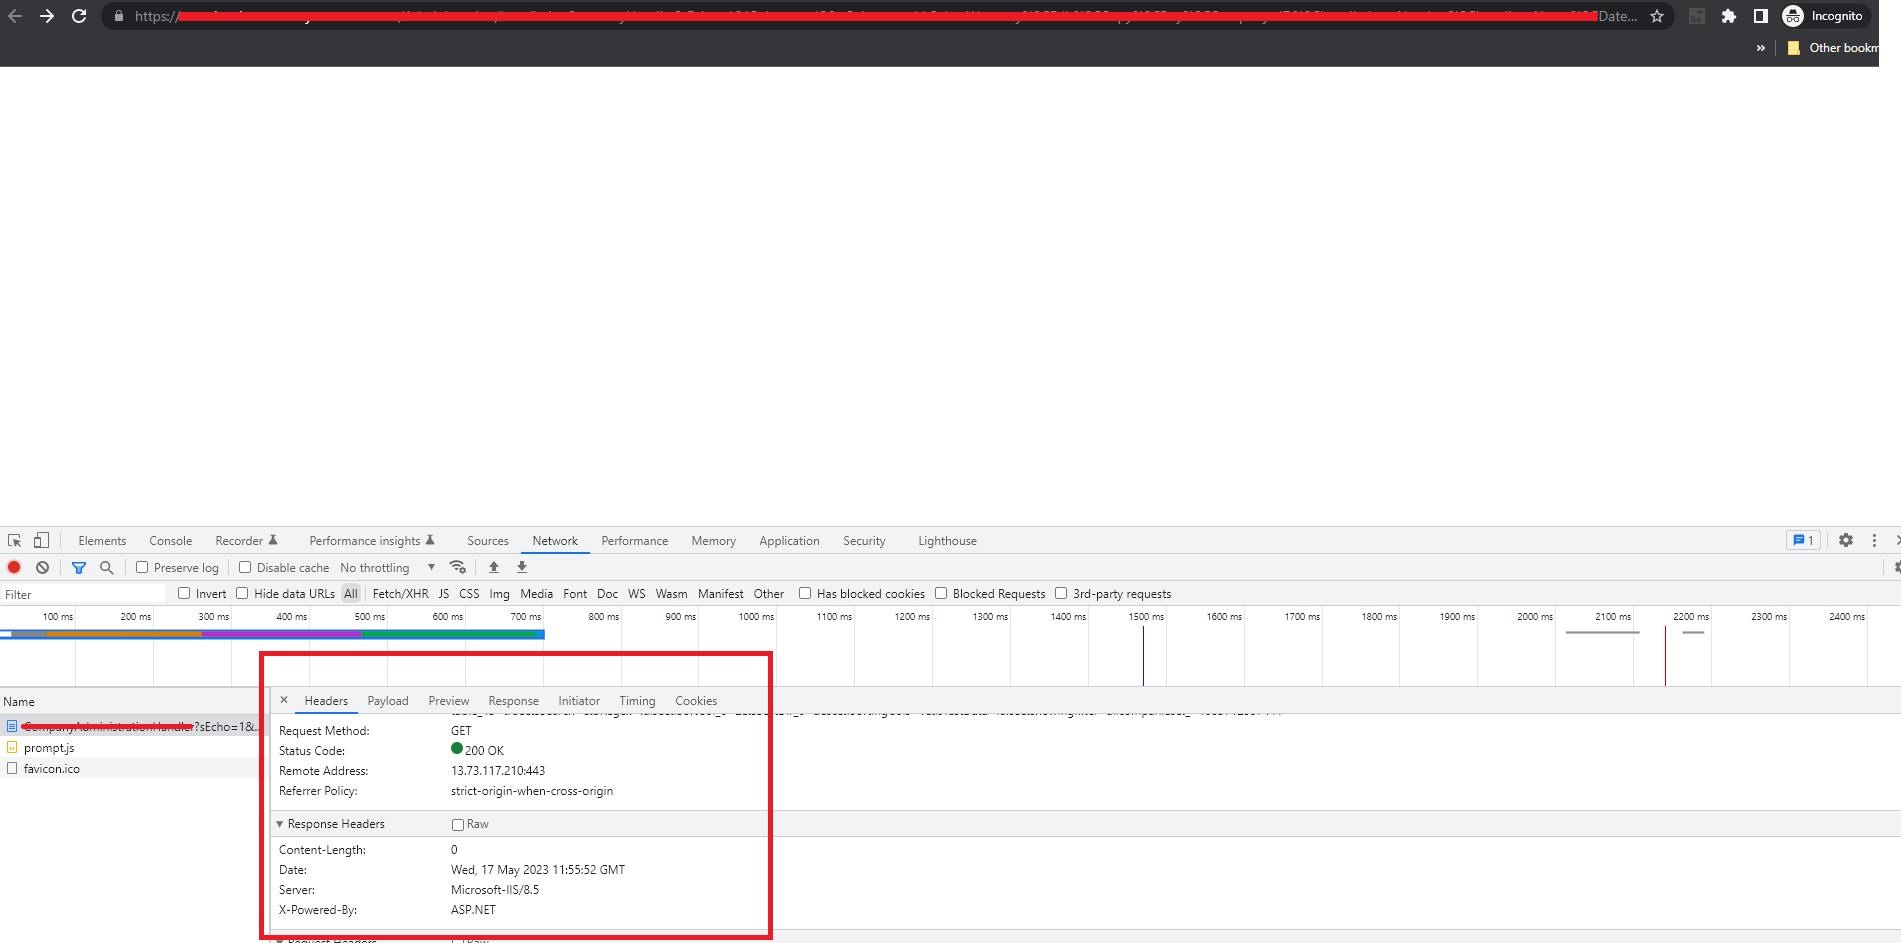Viewport: 1901px width, 943px height.
Task: Switch to the Performance tab
Action: tap(634, 540)
